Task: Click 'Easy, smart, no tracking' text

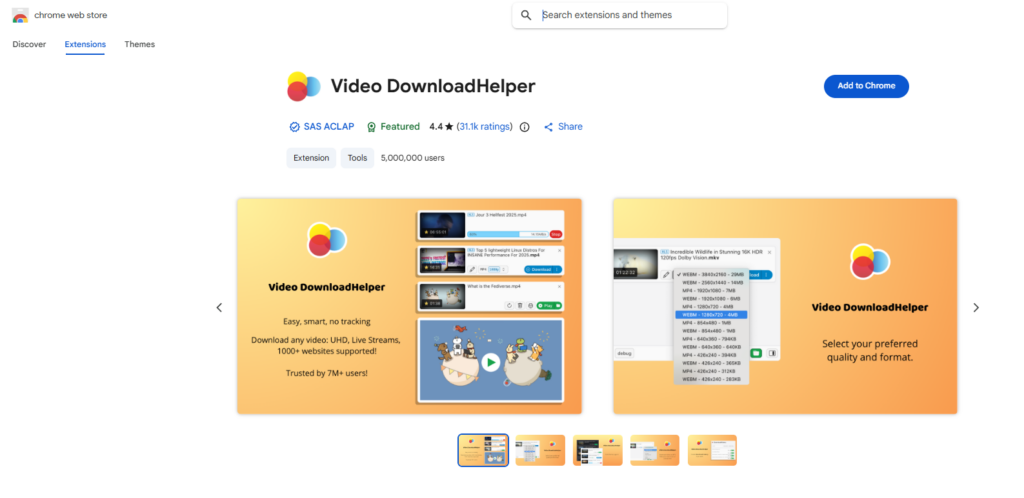Action: 327,321
